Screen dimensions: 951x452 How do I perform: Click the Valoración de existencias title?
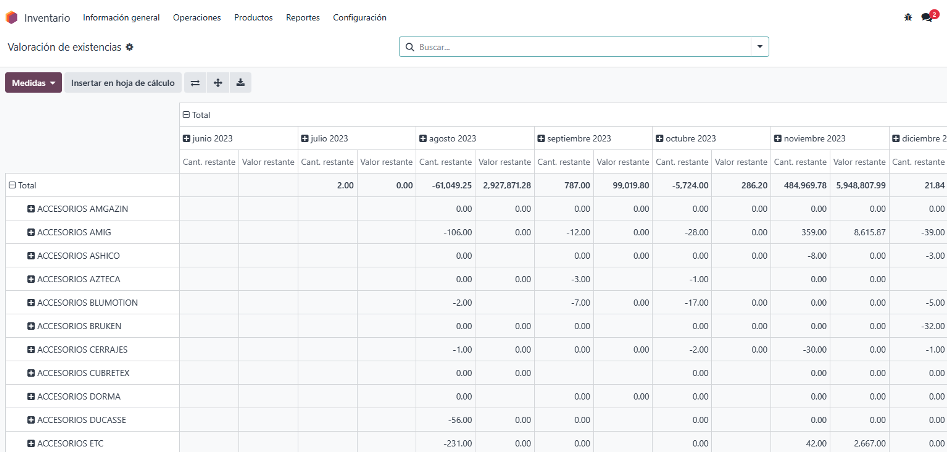tap(64, 47)
